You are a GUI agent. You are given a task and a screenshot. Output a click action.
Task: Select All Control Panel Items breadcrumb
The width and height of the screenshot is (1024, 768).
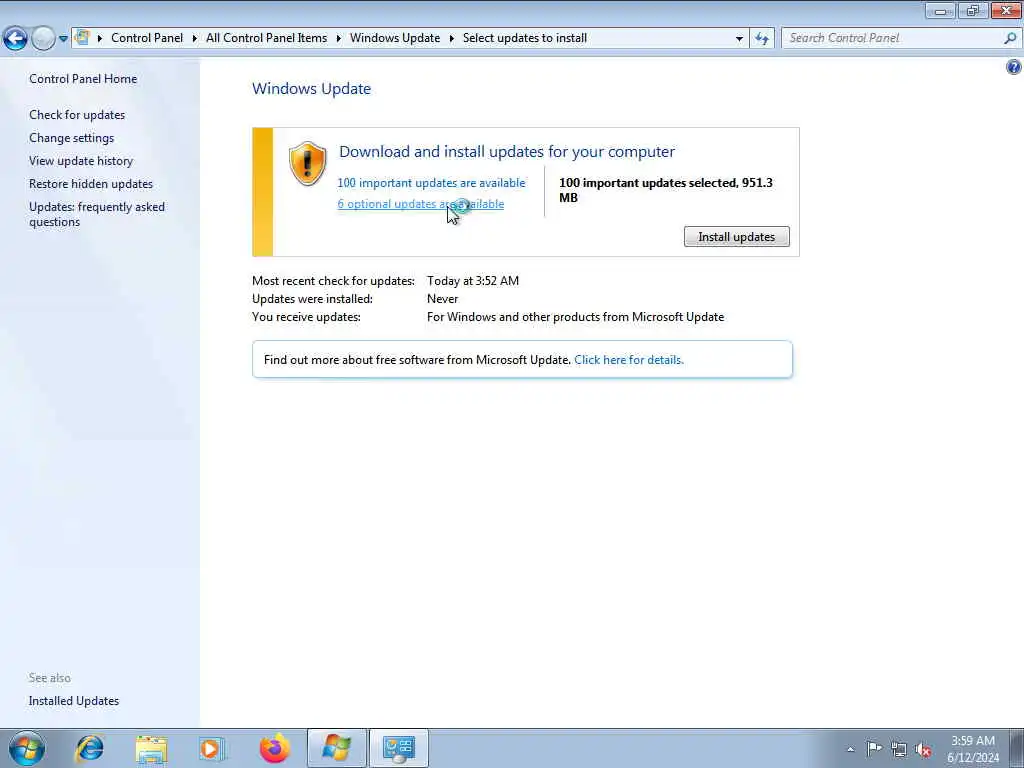(x=266, y=38)
